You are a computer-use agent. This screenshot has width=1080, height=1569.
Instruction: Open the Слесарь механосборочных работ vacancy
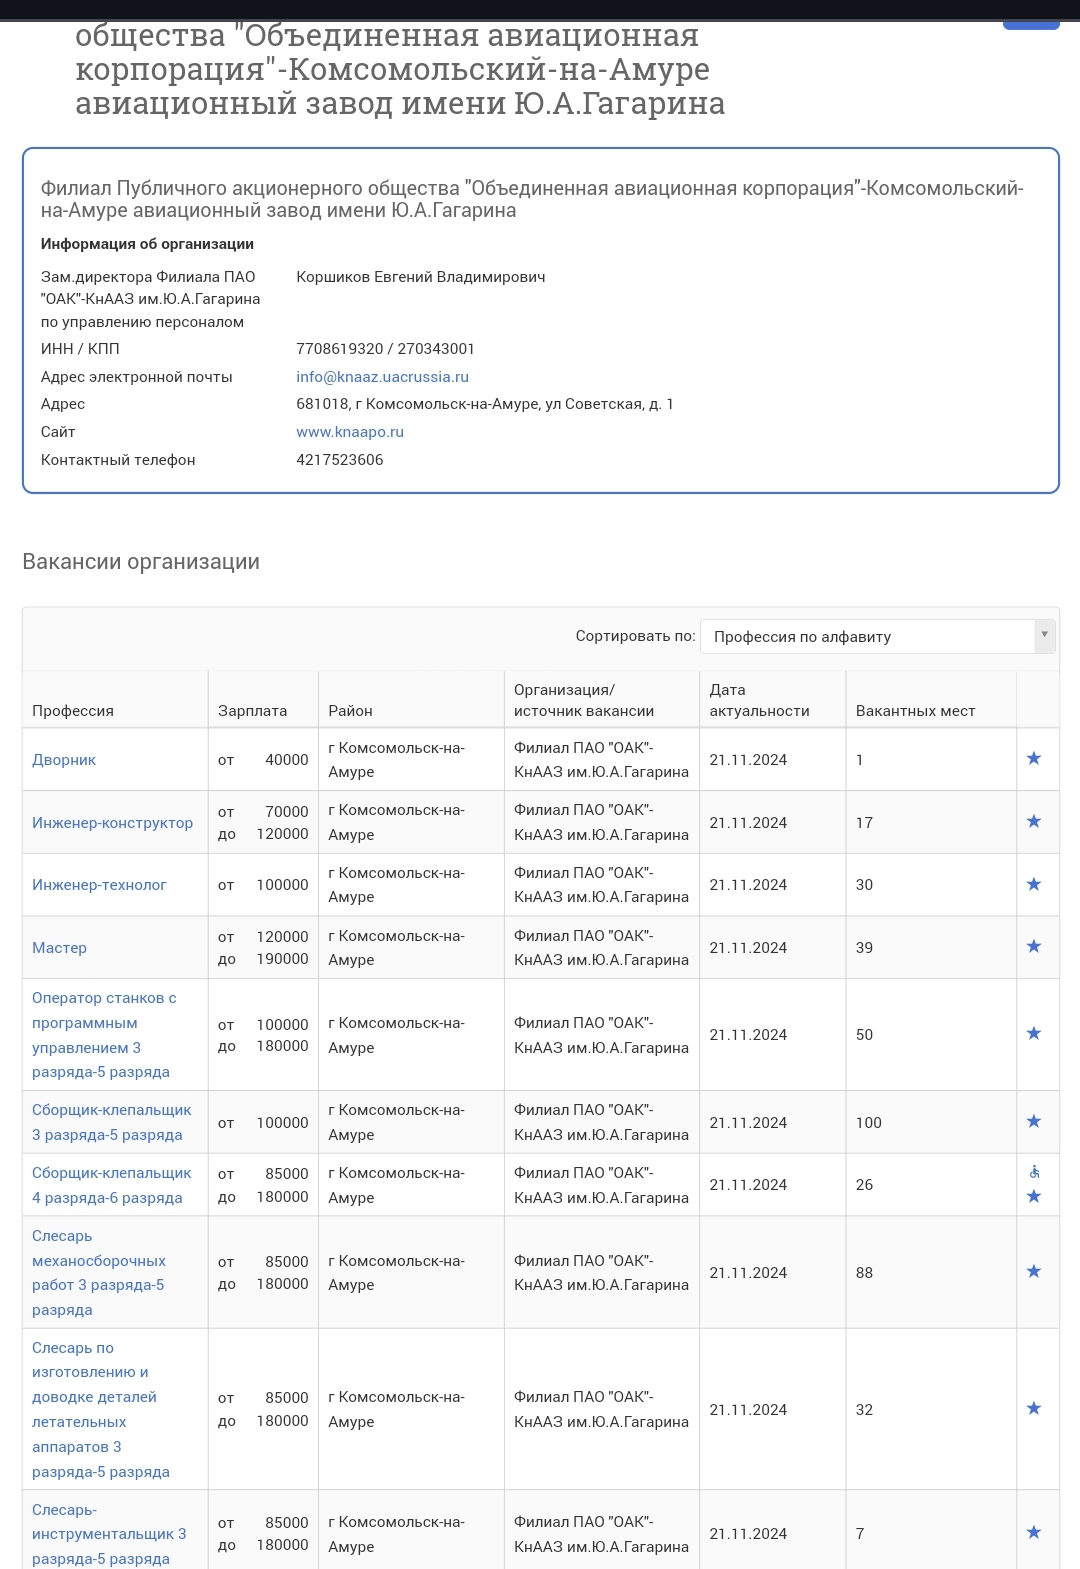tap(99, 1273)
